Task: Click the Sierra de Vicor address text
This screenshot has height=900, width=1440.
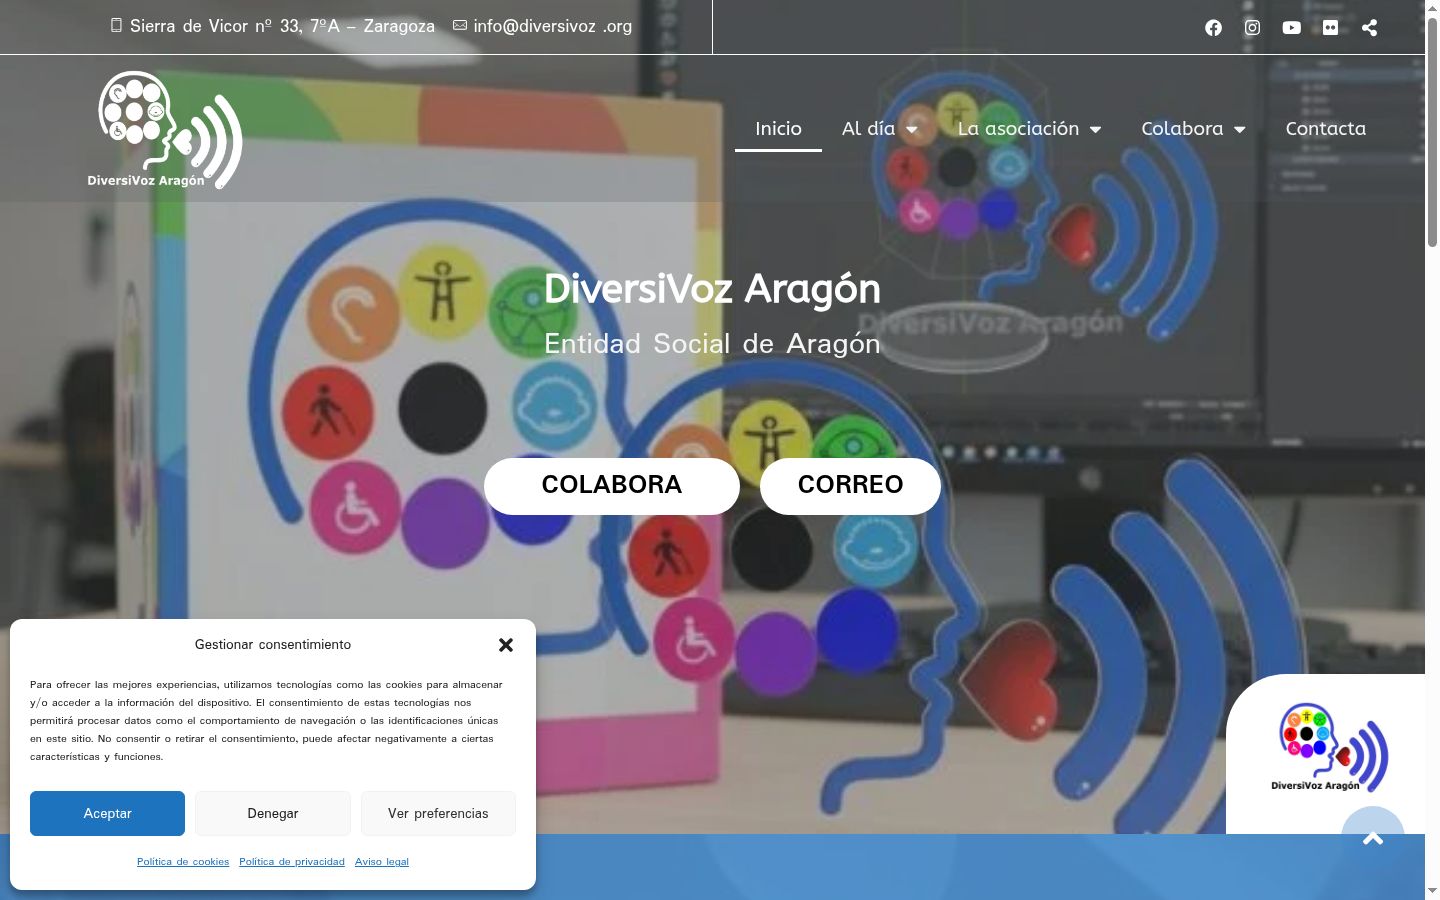Action: [x=282, y=26]
